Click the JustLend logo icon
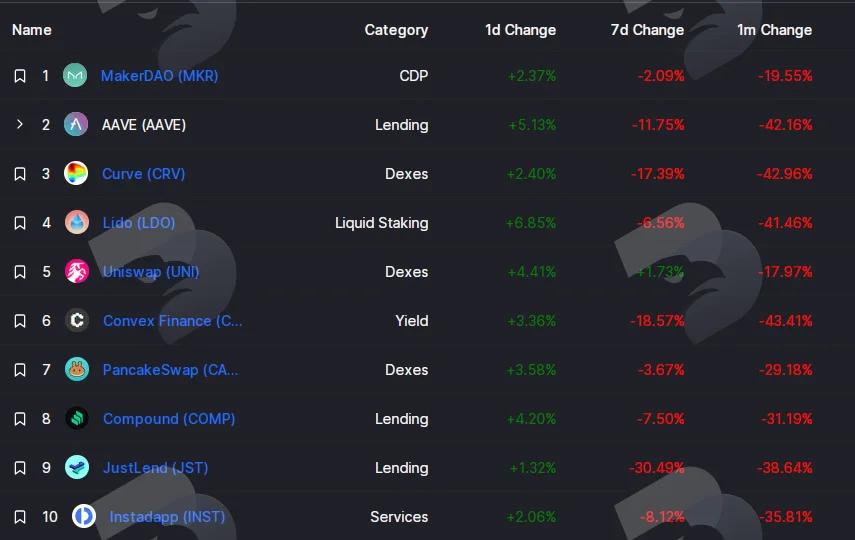The width and height of the screenshot is (855, 540). [77, 467]
